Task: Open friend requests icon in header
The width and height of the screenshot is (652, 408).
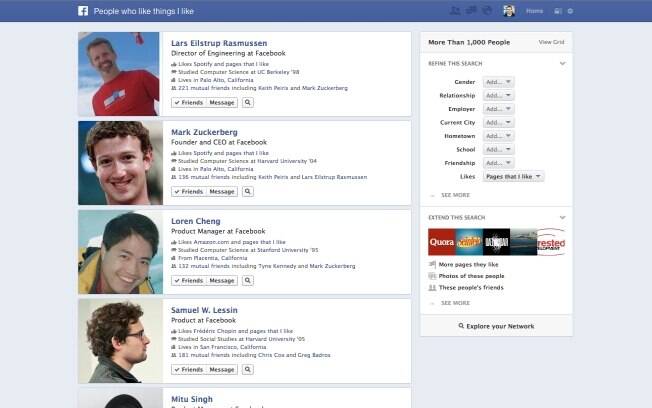Action: 455,11
